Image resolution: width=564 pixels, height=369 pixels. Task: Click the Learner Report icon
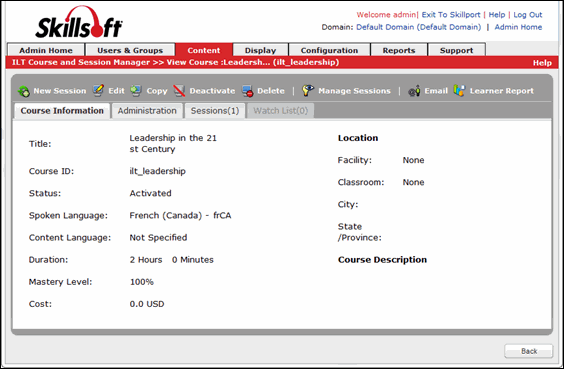459,90
